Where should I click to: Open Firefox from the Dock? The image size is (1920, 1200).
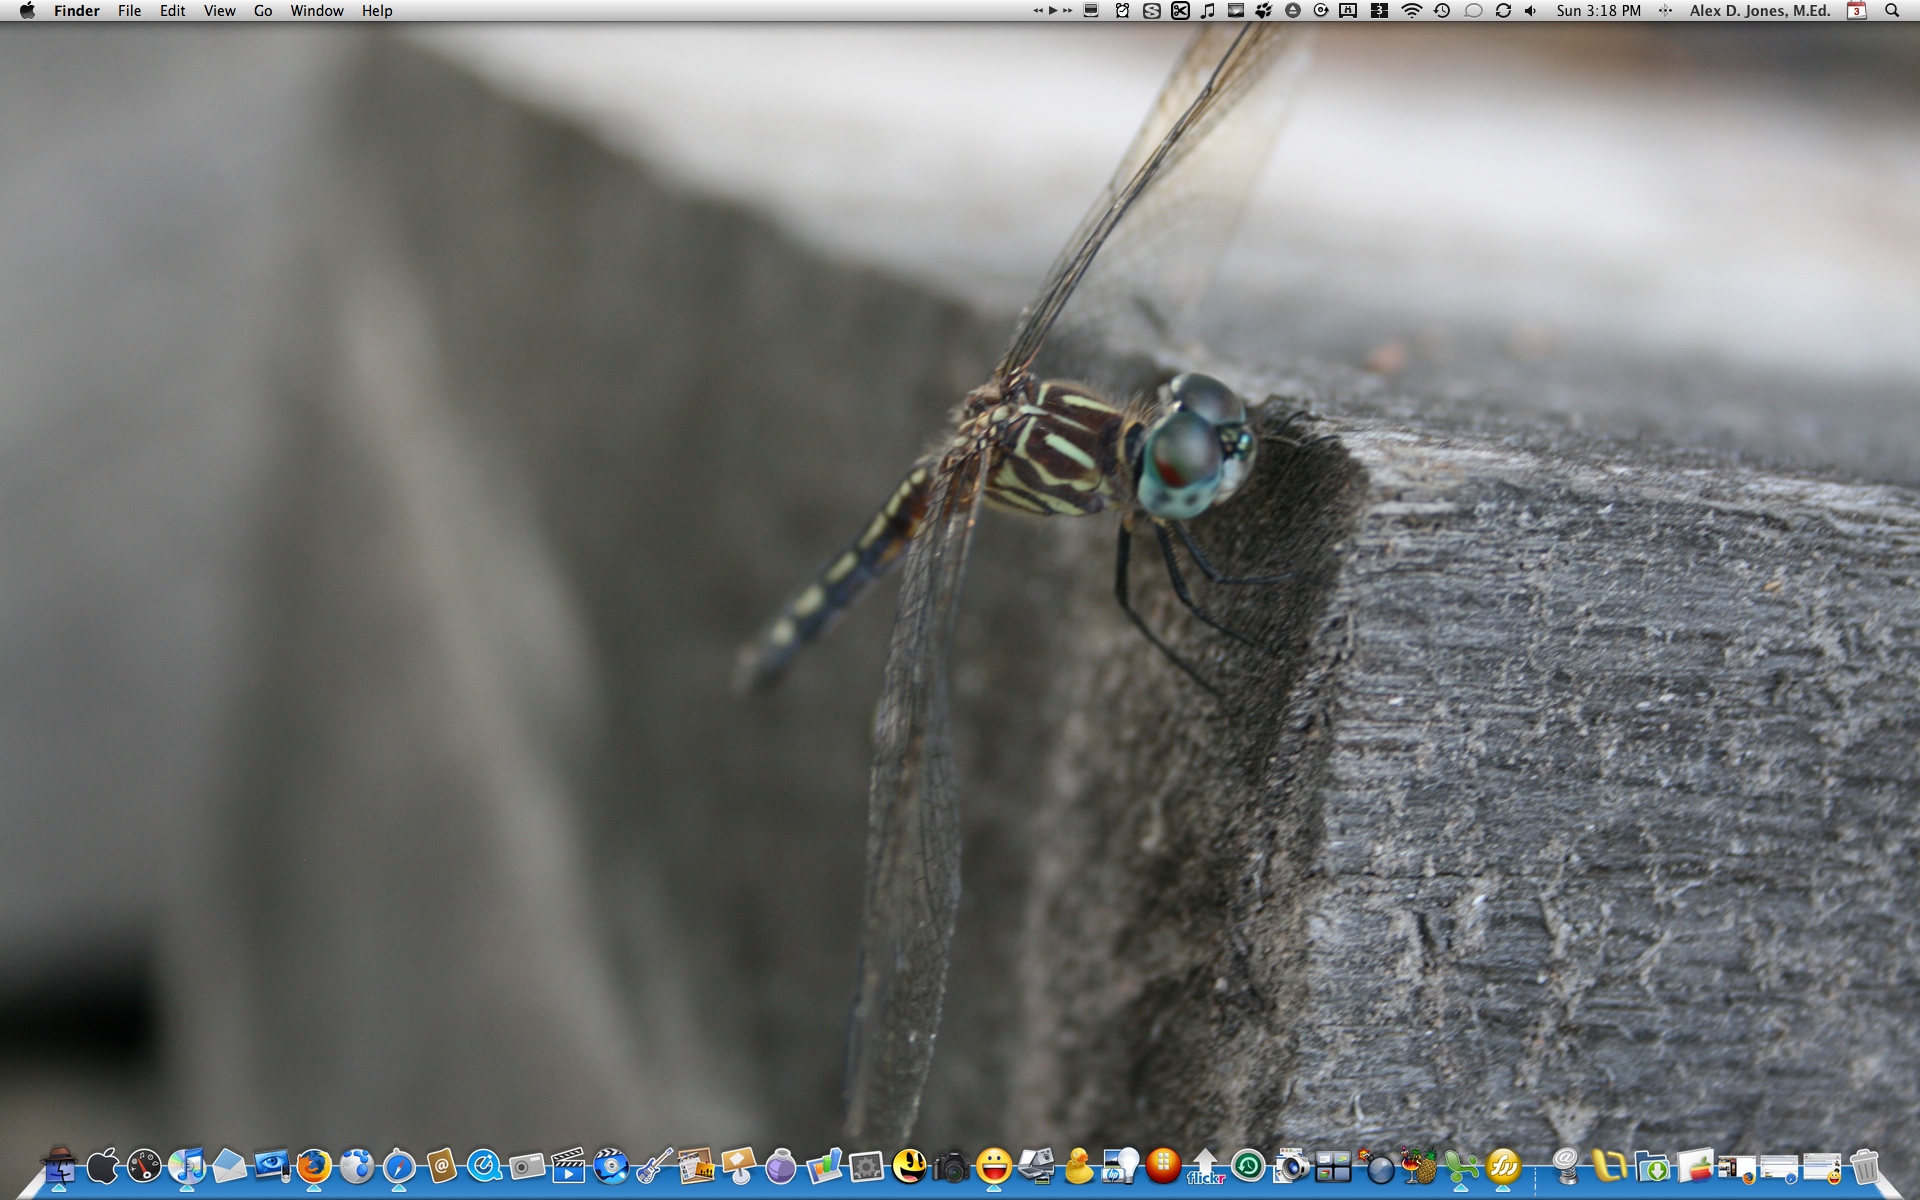pyautogui.click(x=314, y=1166)
